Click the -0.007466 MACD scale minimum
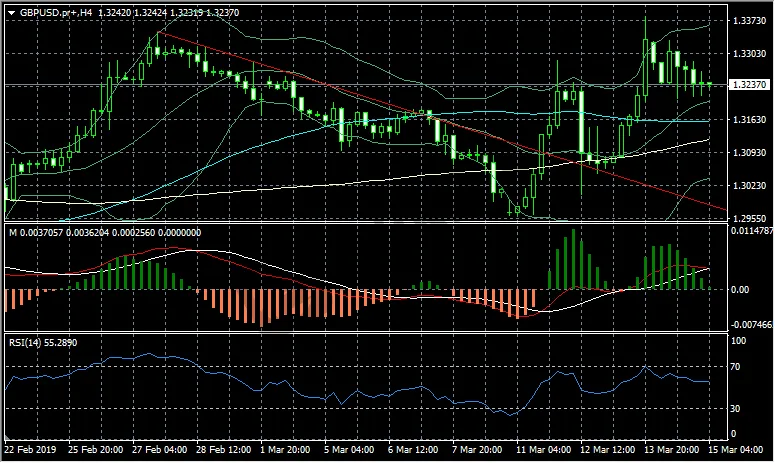Viewport: 775px width, 463px height. coord(751,325)
